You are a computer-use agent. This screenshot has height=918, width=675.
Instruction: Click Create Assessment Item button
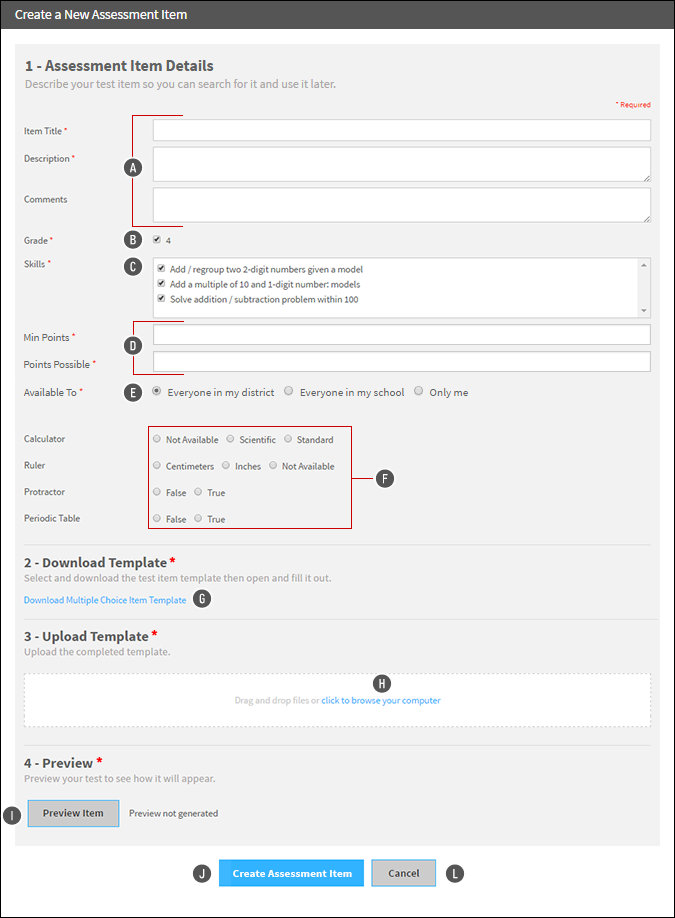[x=292, y=873]
